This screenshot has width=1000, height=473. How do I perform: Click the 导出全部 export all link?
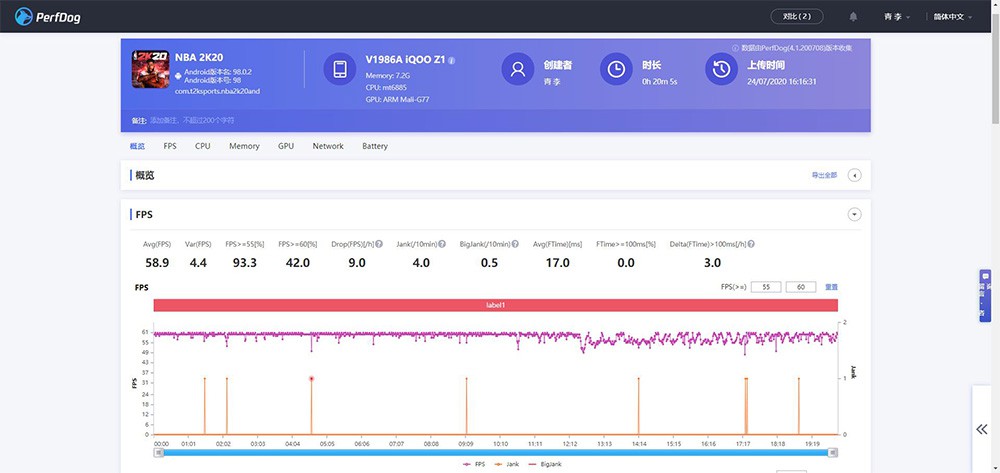824,175
